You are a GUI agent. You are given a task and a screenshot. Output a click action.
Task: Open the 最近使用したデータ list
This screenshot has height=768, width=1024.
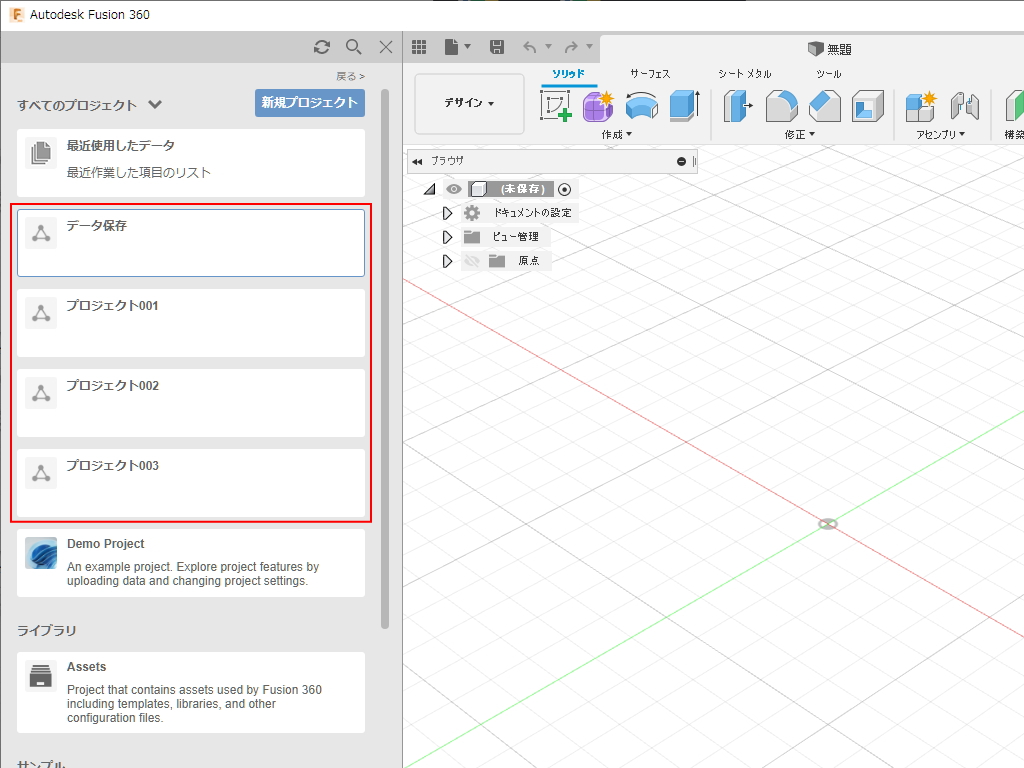(191, 163)
